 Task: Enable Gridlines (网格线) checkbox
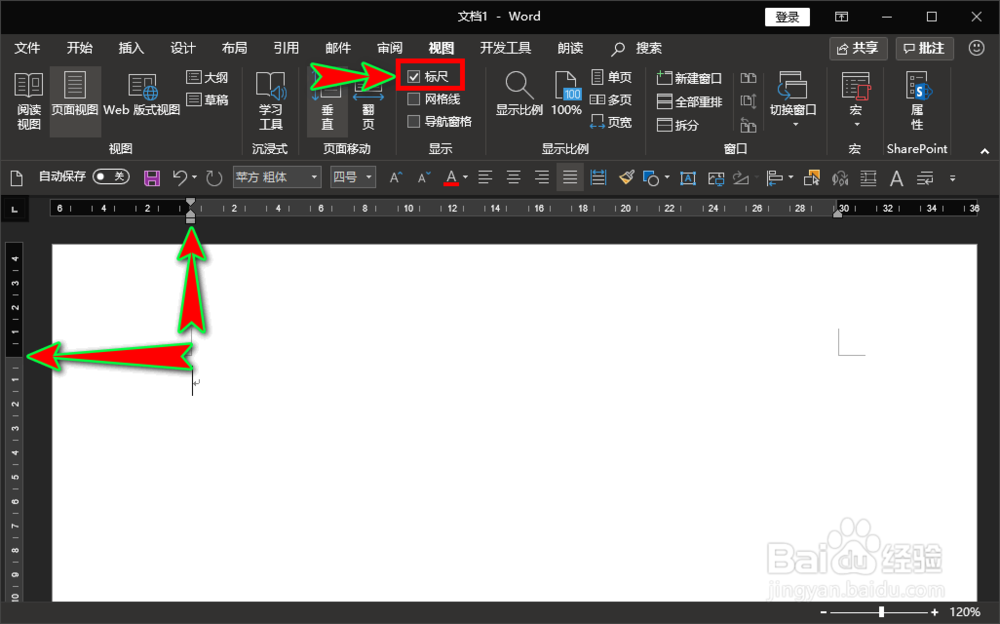(x=414, y=99)
